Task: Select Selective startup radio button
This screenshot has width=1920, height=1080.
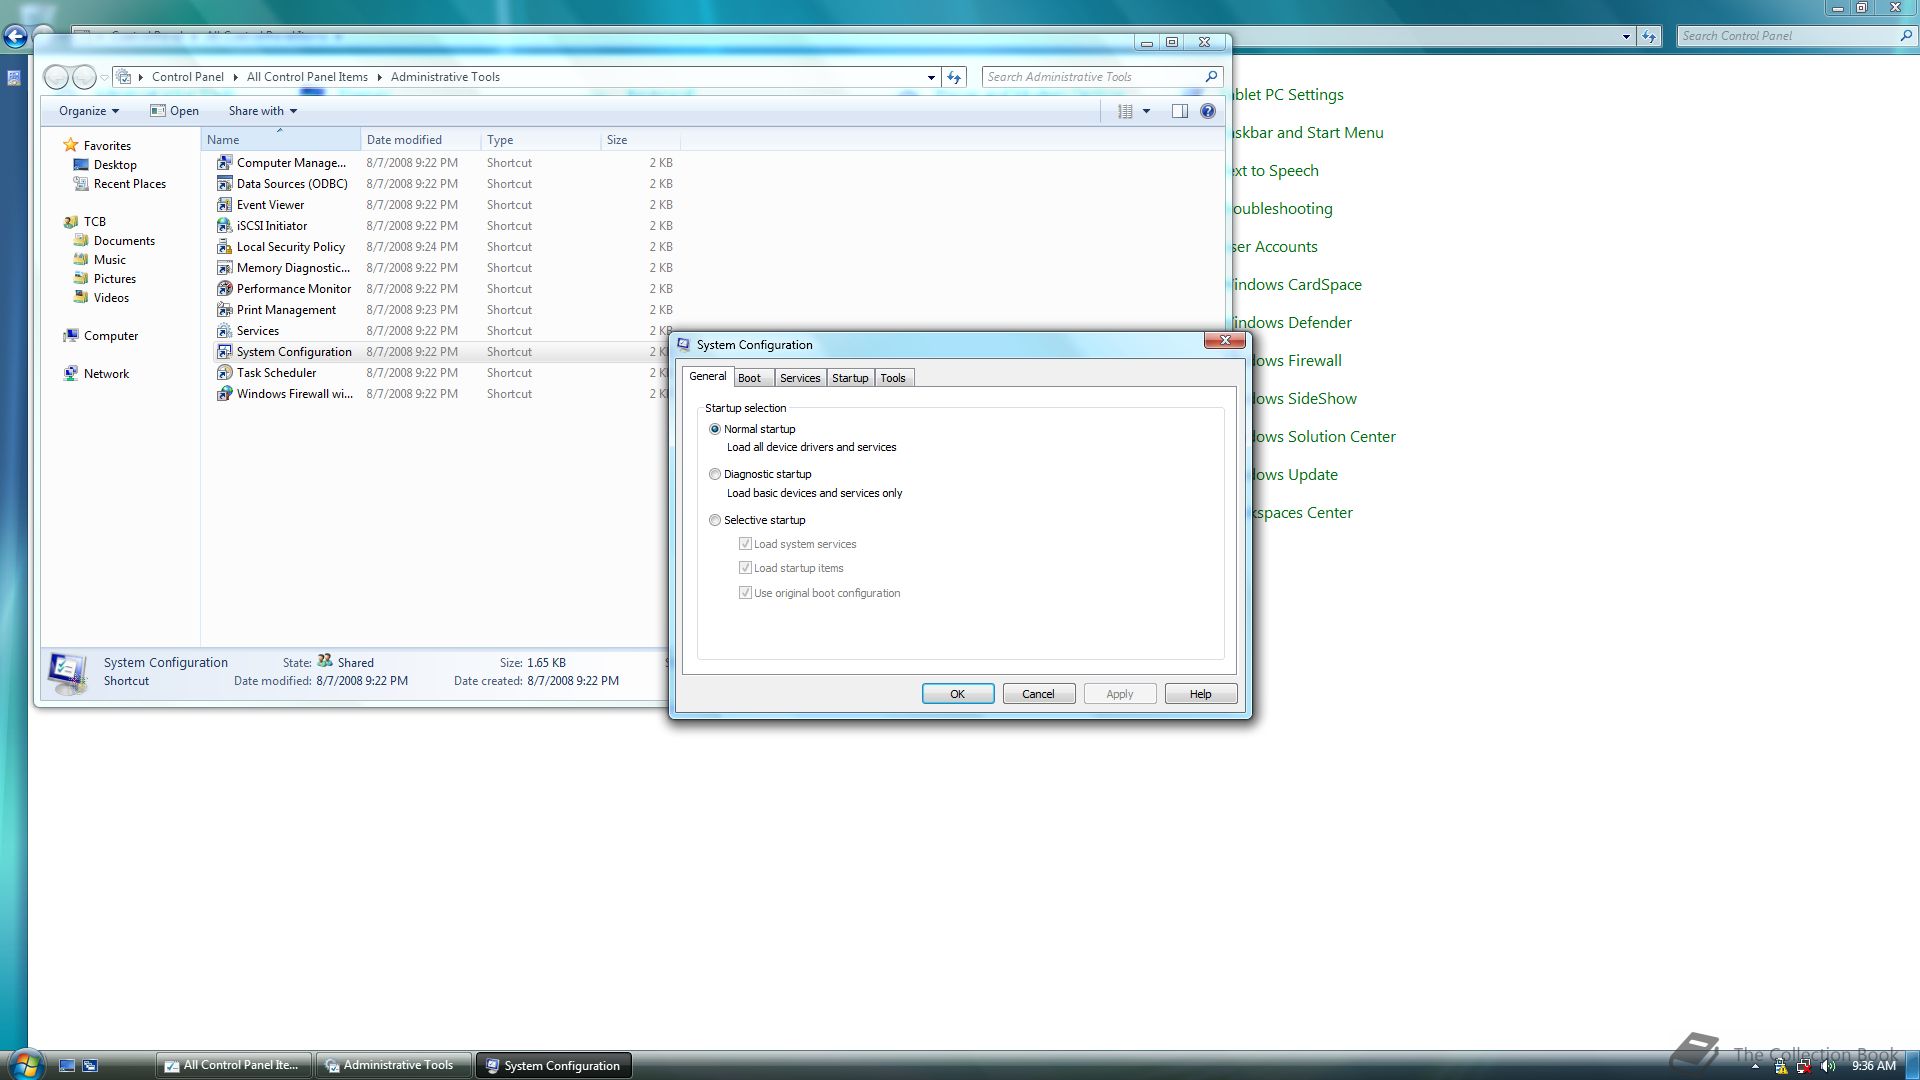Action: [715, 520]
